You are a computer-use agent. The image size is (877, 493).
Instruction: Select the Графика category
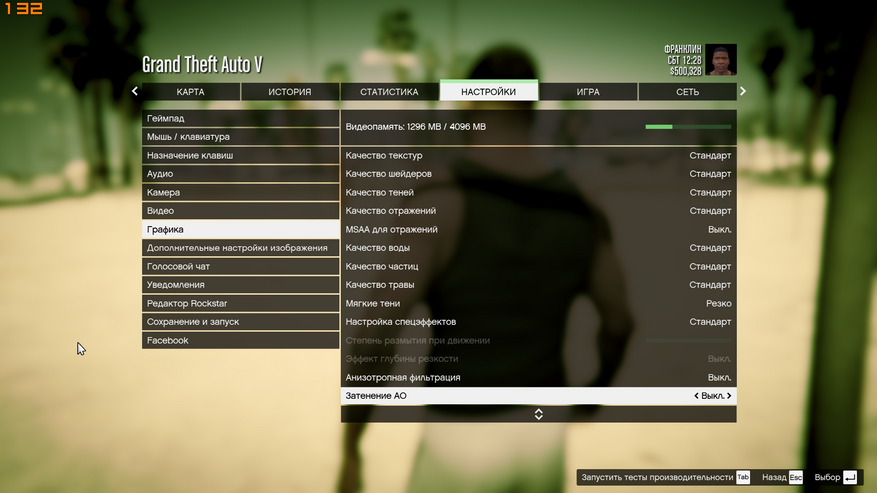tap(241, 229)
